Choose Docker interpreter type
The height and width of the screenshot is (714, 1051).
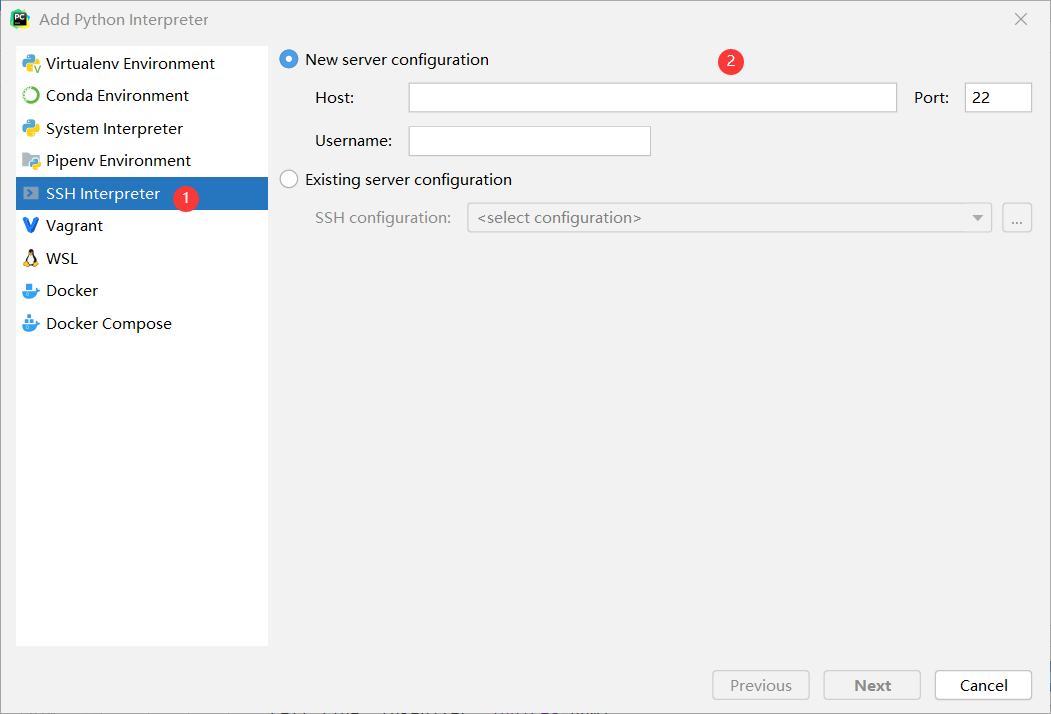pos(142,291)
